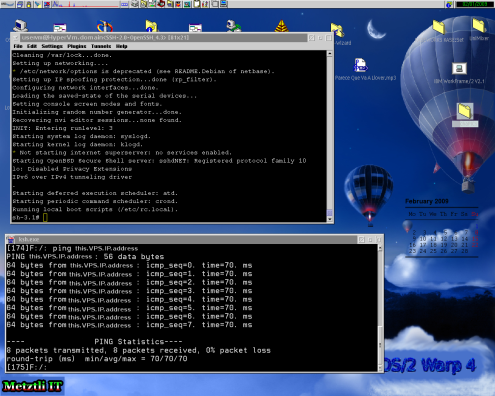Click the globe network icon beside the clock
This screenshot has height=396, width=495.
click(449, 4)
